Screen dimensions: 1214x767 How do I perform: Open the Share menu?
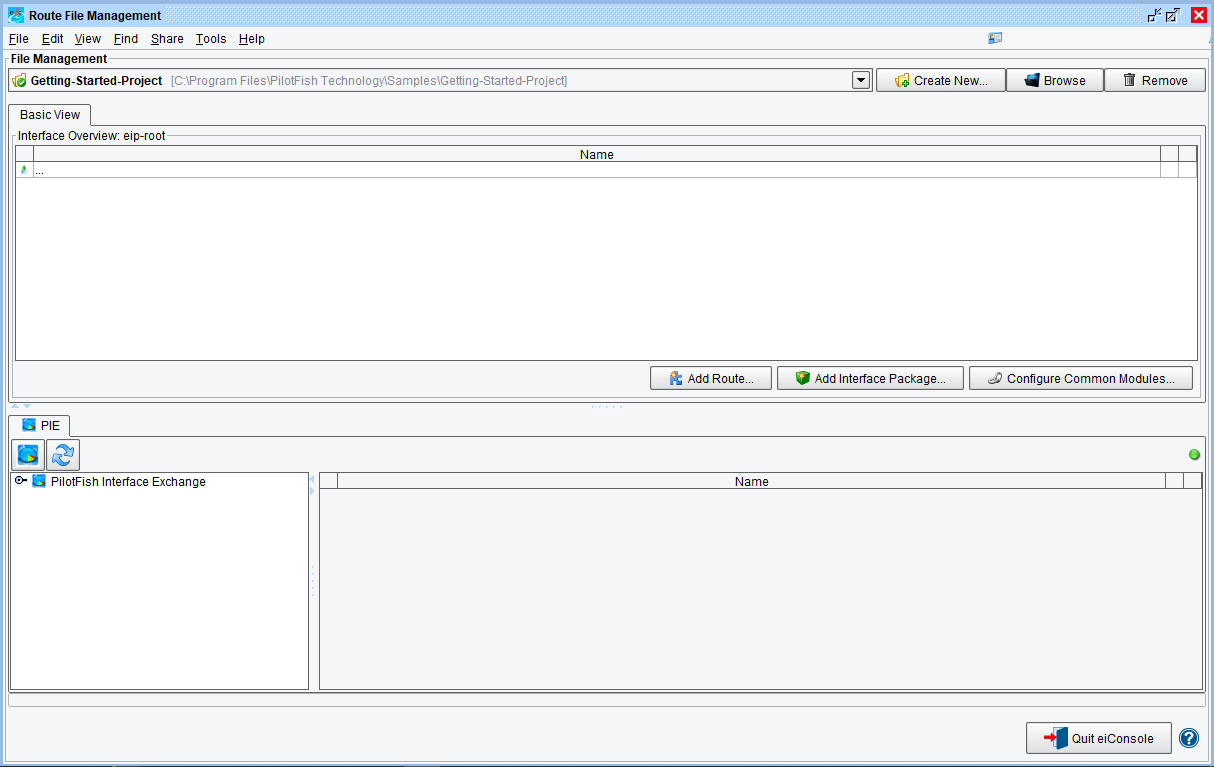pyautogui.click(x=167, y=39)
